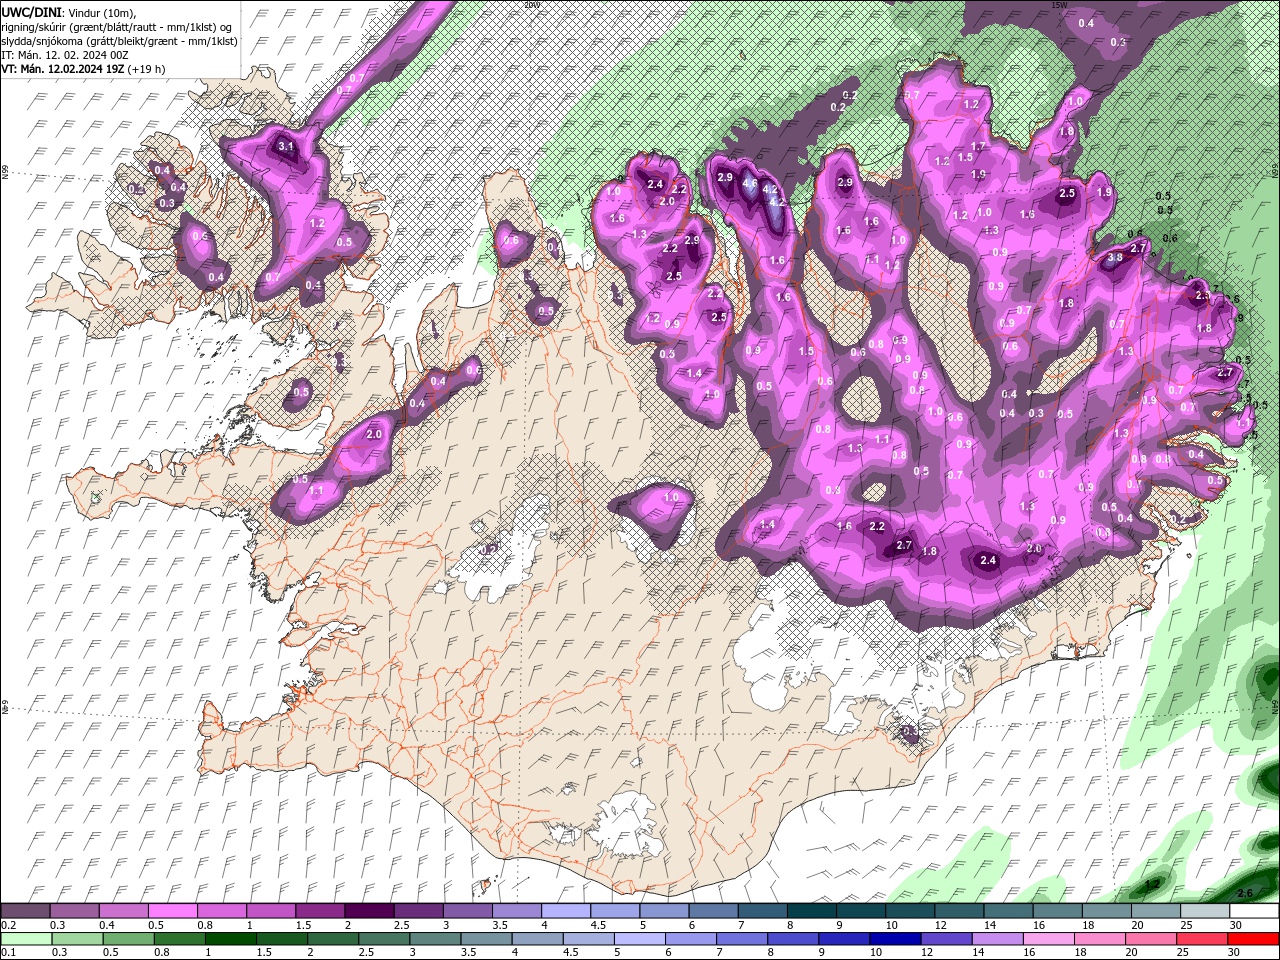Select the lavender 14 swatch in the rain scale
The height and width of the screenshot is (960, 1280).
tap(997, 939)
